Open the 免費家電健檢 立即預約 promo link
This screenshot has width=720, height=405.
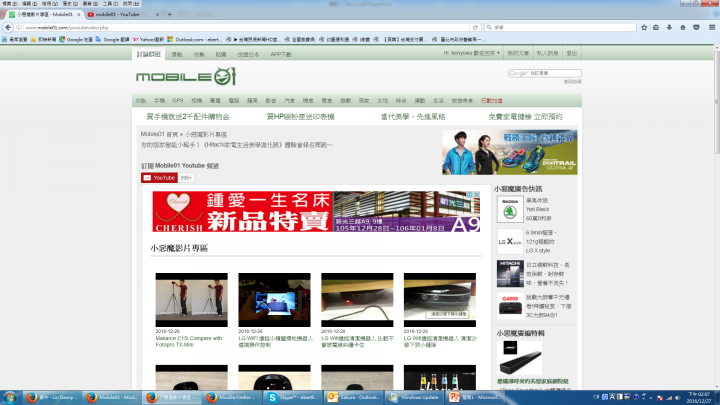[525, 117]
